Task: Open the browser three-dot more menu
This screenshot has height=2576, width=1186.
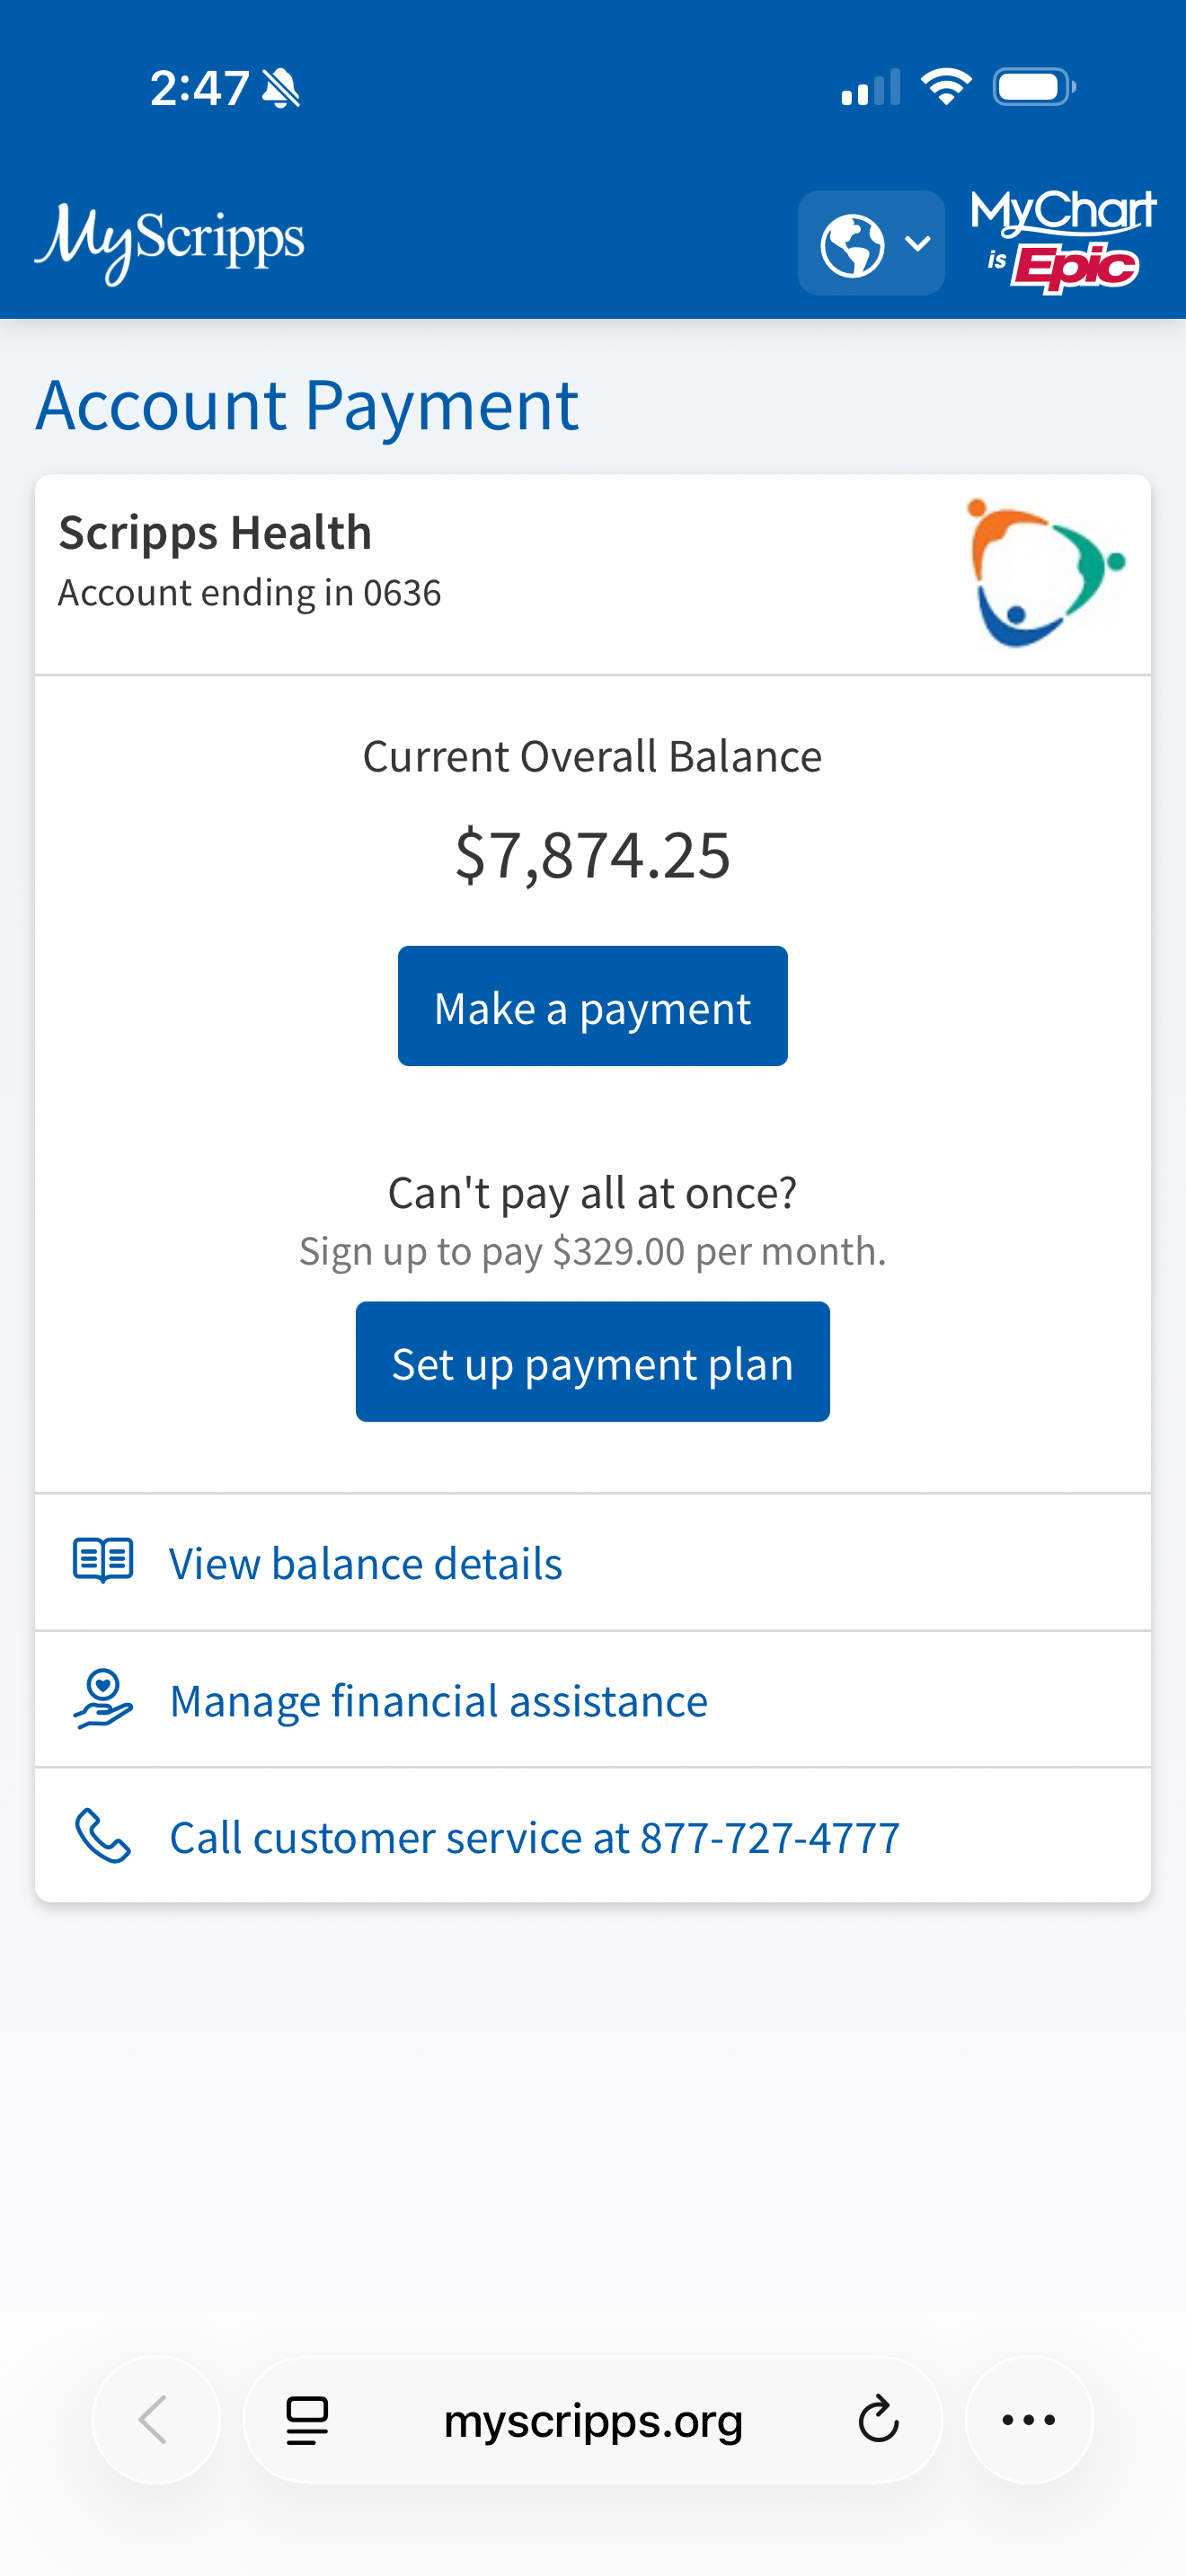Action: [1029, 2420]
